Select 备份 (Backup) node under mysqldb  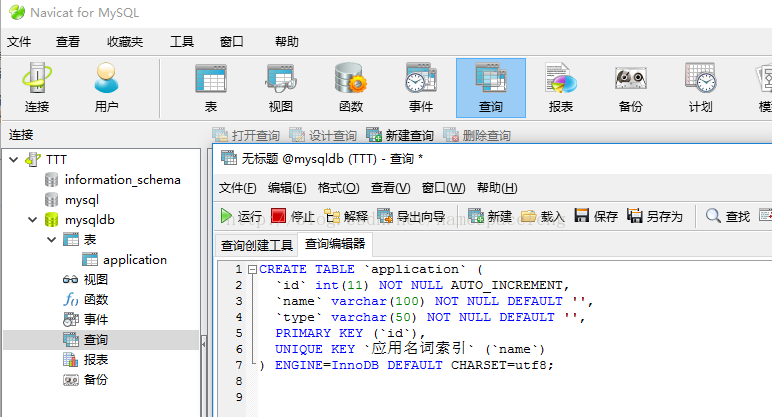click(96, 380)
